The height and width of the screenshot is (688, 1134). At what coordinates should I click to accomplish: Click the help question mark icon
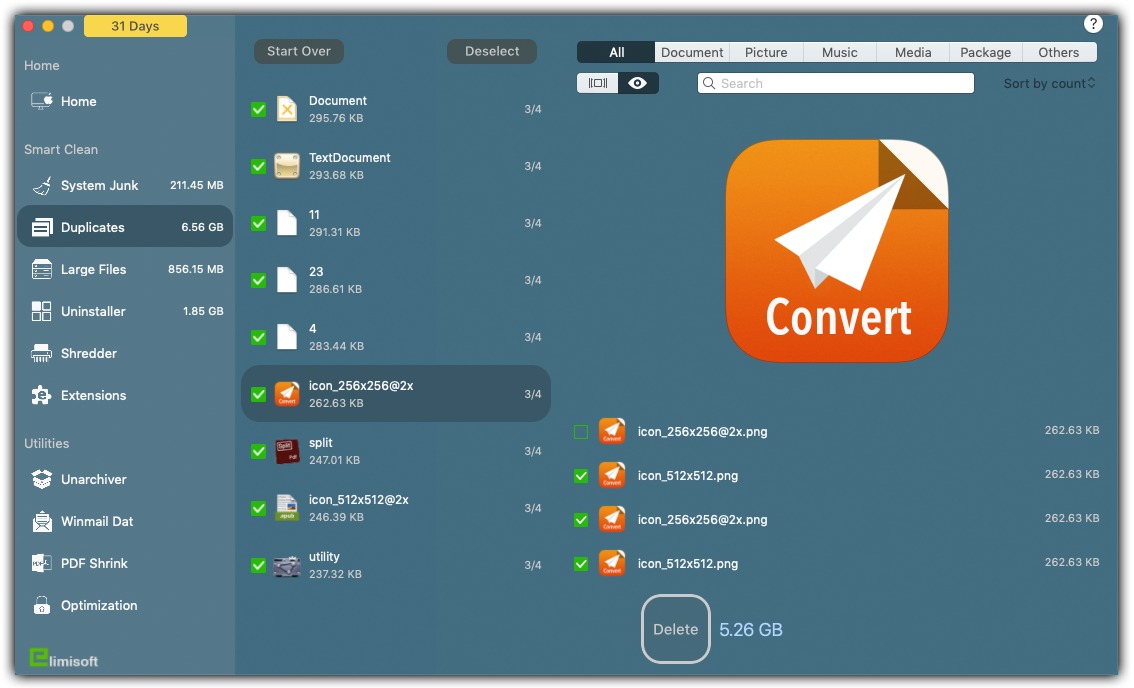[x=1093, y=24]
